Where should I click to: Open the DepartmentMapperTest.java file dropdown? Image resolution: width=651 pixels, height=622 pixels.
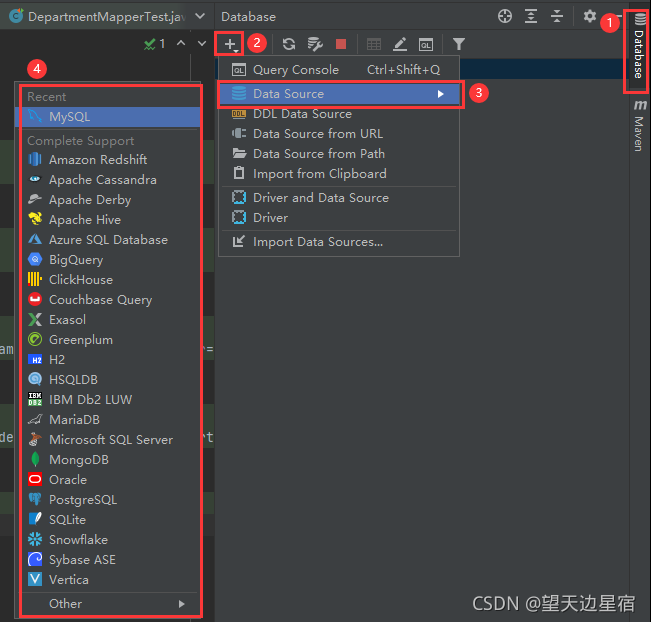coord(200,16)
